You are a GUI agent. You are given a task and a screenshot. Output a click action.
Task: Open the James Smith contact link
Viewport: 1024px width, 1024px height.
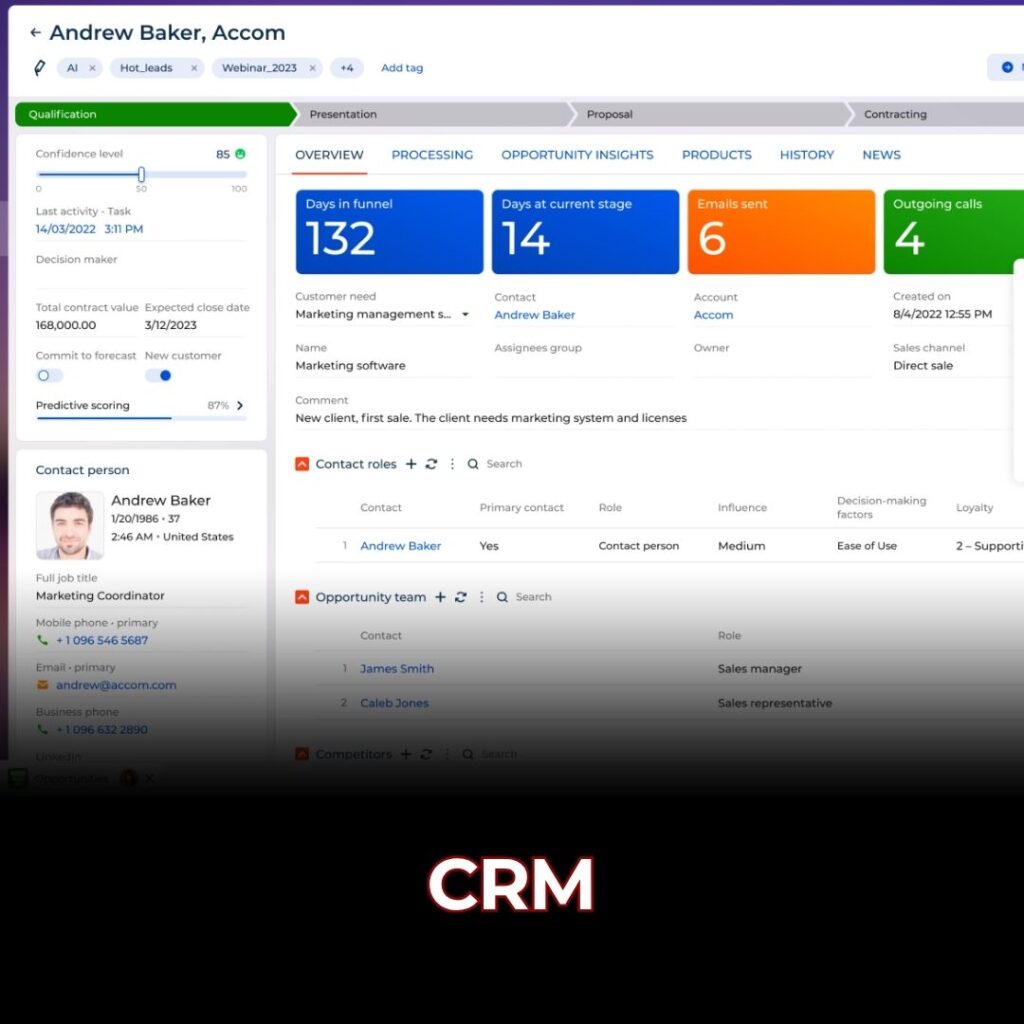(397, 669)
